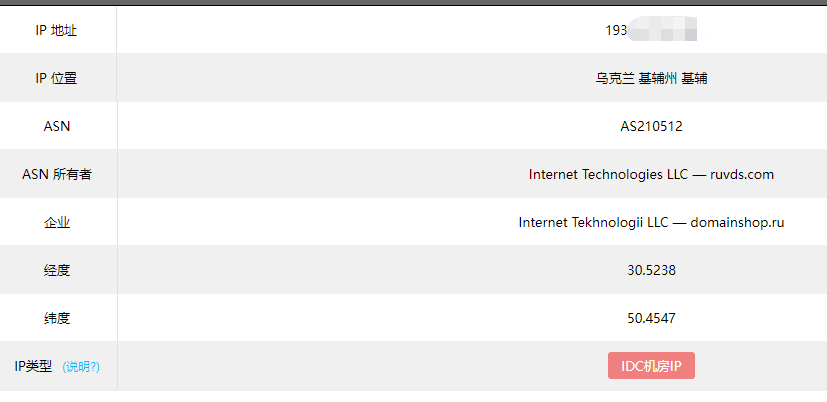Click the visible 193 IP address digits
The height and width of the screenshot is (402, 827).
pyautogui.click(x=616, y=31)
